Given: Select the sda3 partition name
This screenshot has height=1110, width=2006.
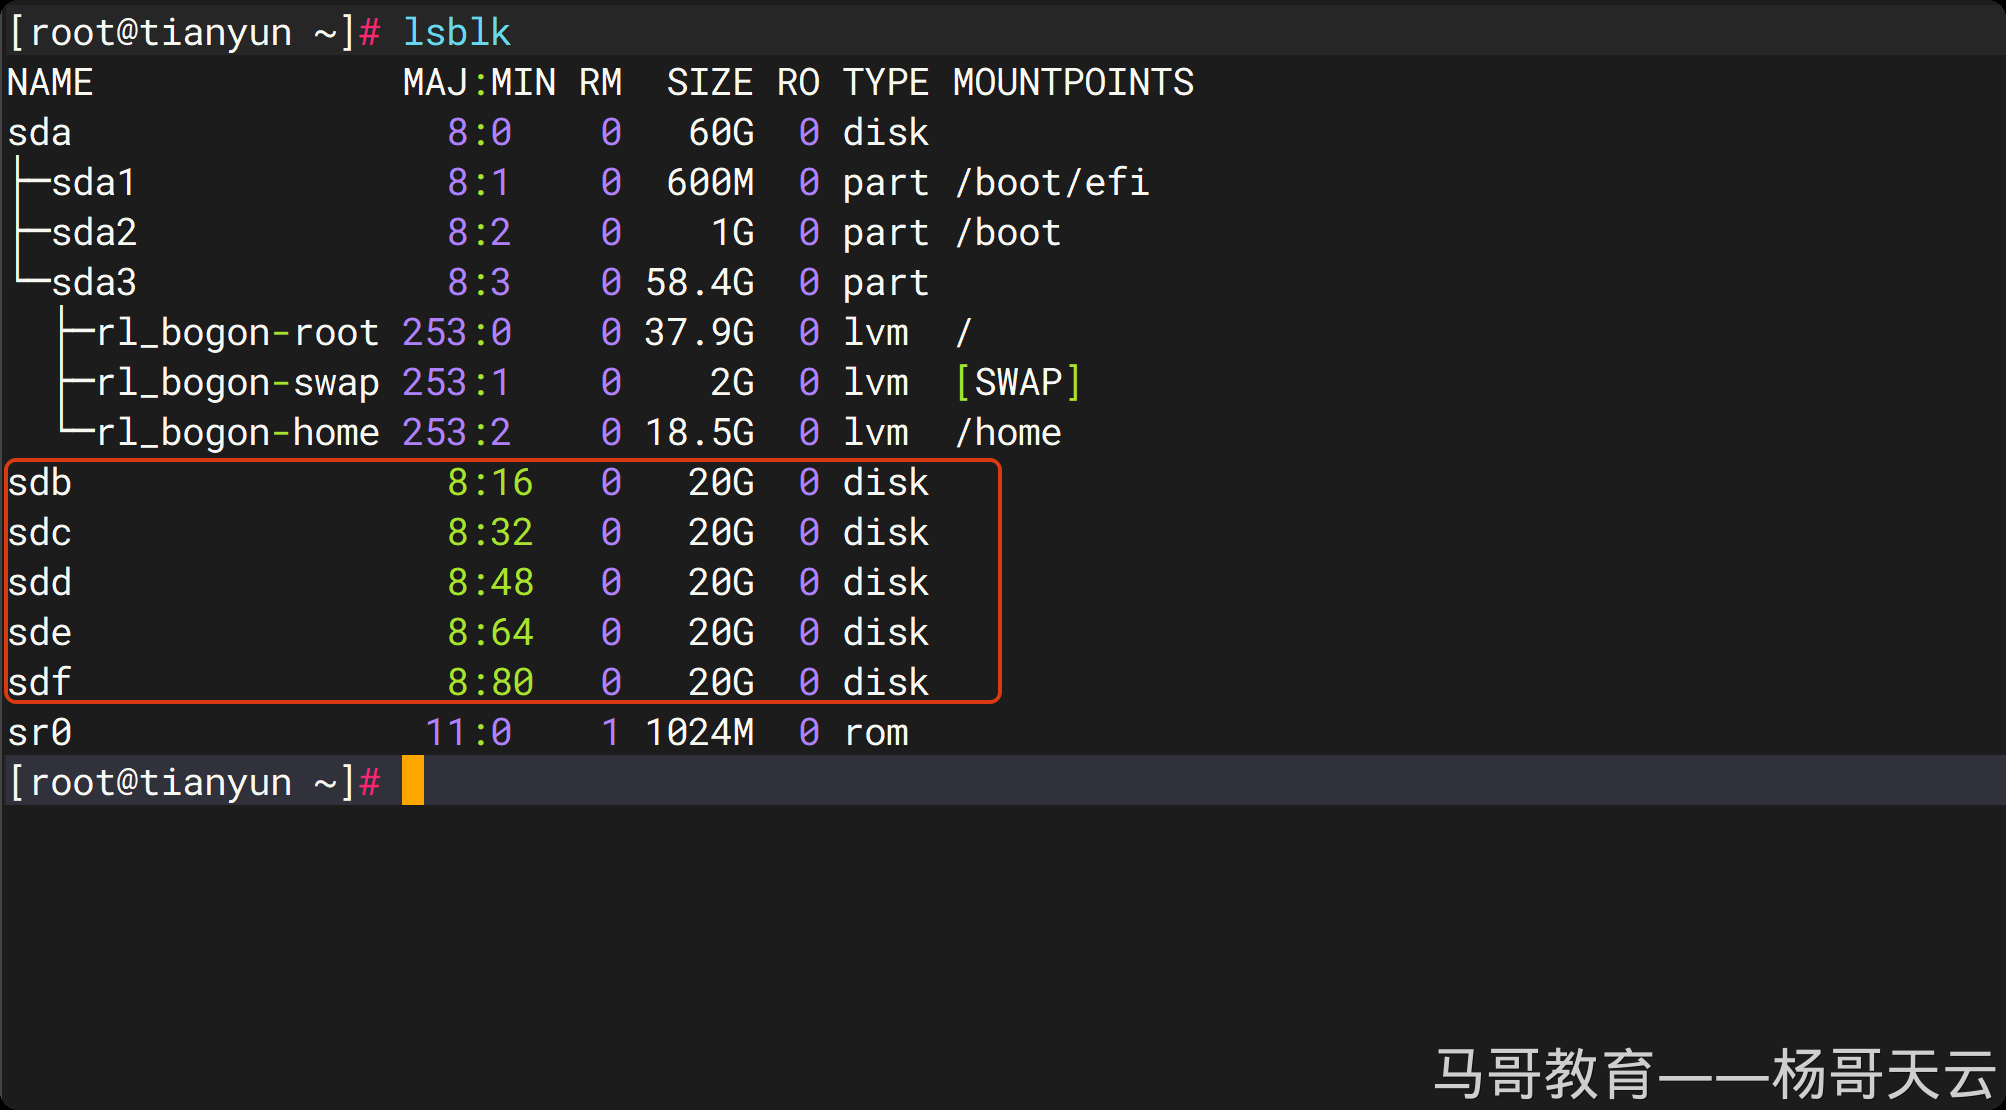Looking at the screenshot, I should [x=94, y=283].
